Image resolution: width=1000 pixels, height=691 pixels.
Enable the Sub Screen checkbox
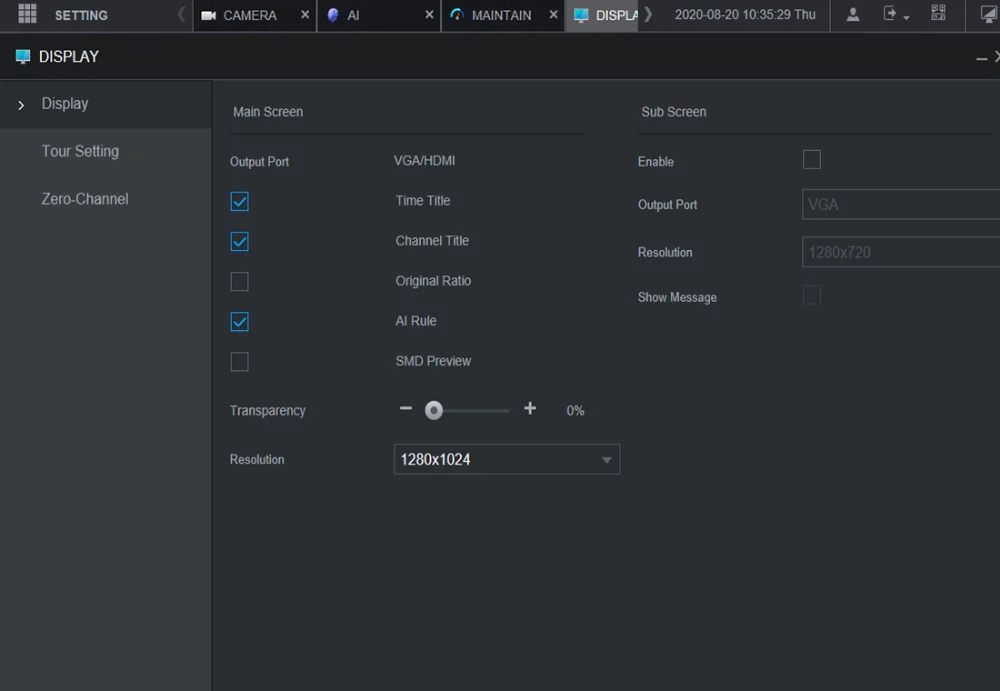811,160
